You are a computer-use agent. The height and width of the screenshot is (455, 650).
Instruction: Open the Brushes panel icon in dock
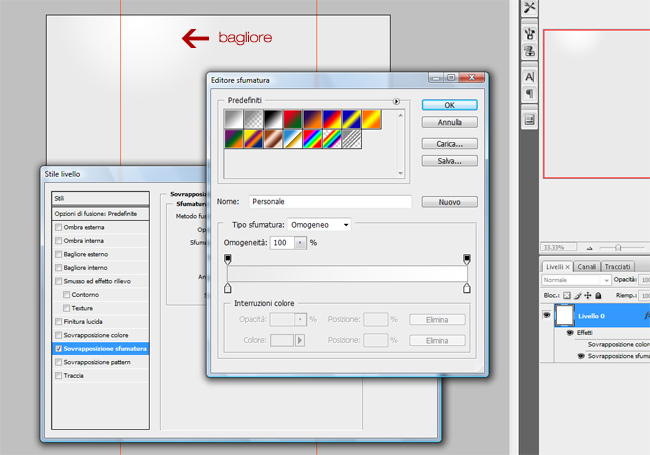529,34
